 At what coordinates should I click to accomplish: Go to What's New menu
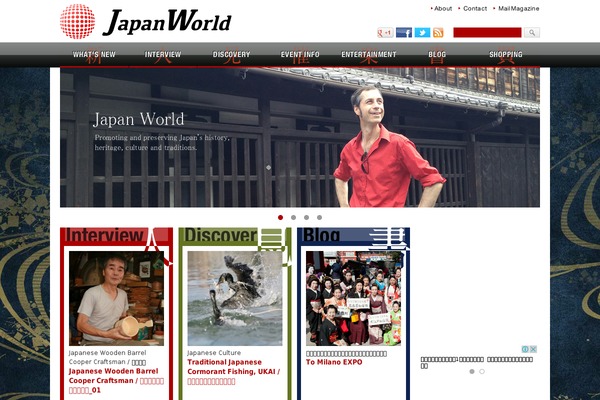(x=94, y=55)
